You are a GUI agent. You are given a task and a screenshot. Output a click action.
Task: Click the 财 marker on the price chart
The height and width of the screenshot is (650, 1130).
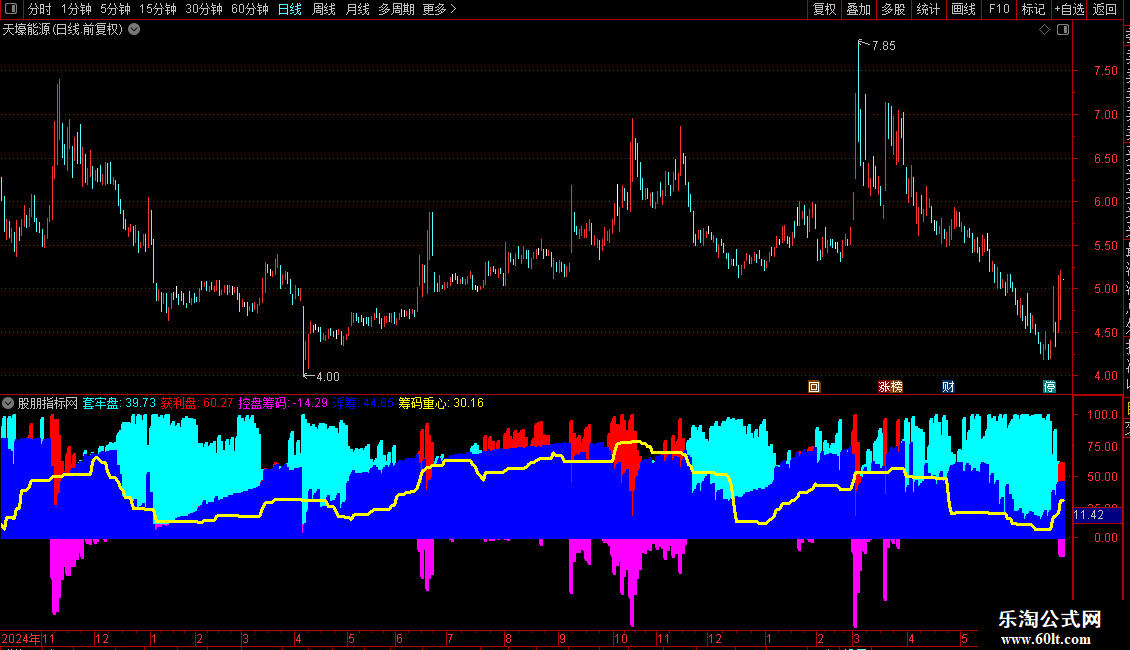(948, 387)
